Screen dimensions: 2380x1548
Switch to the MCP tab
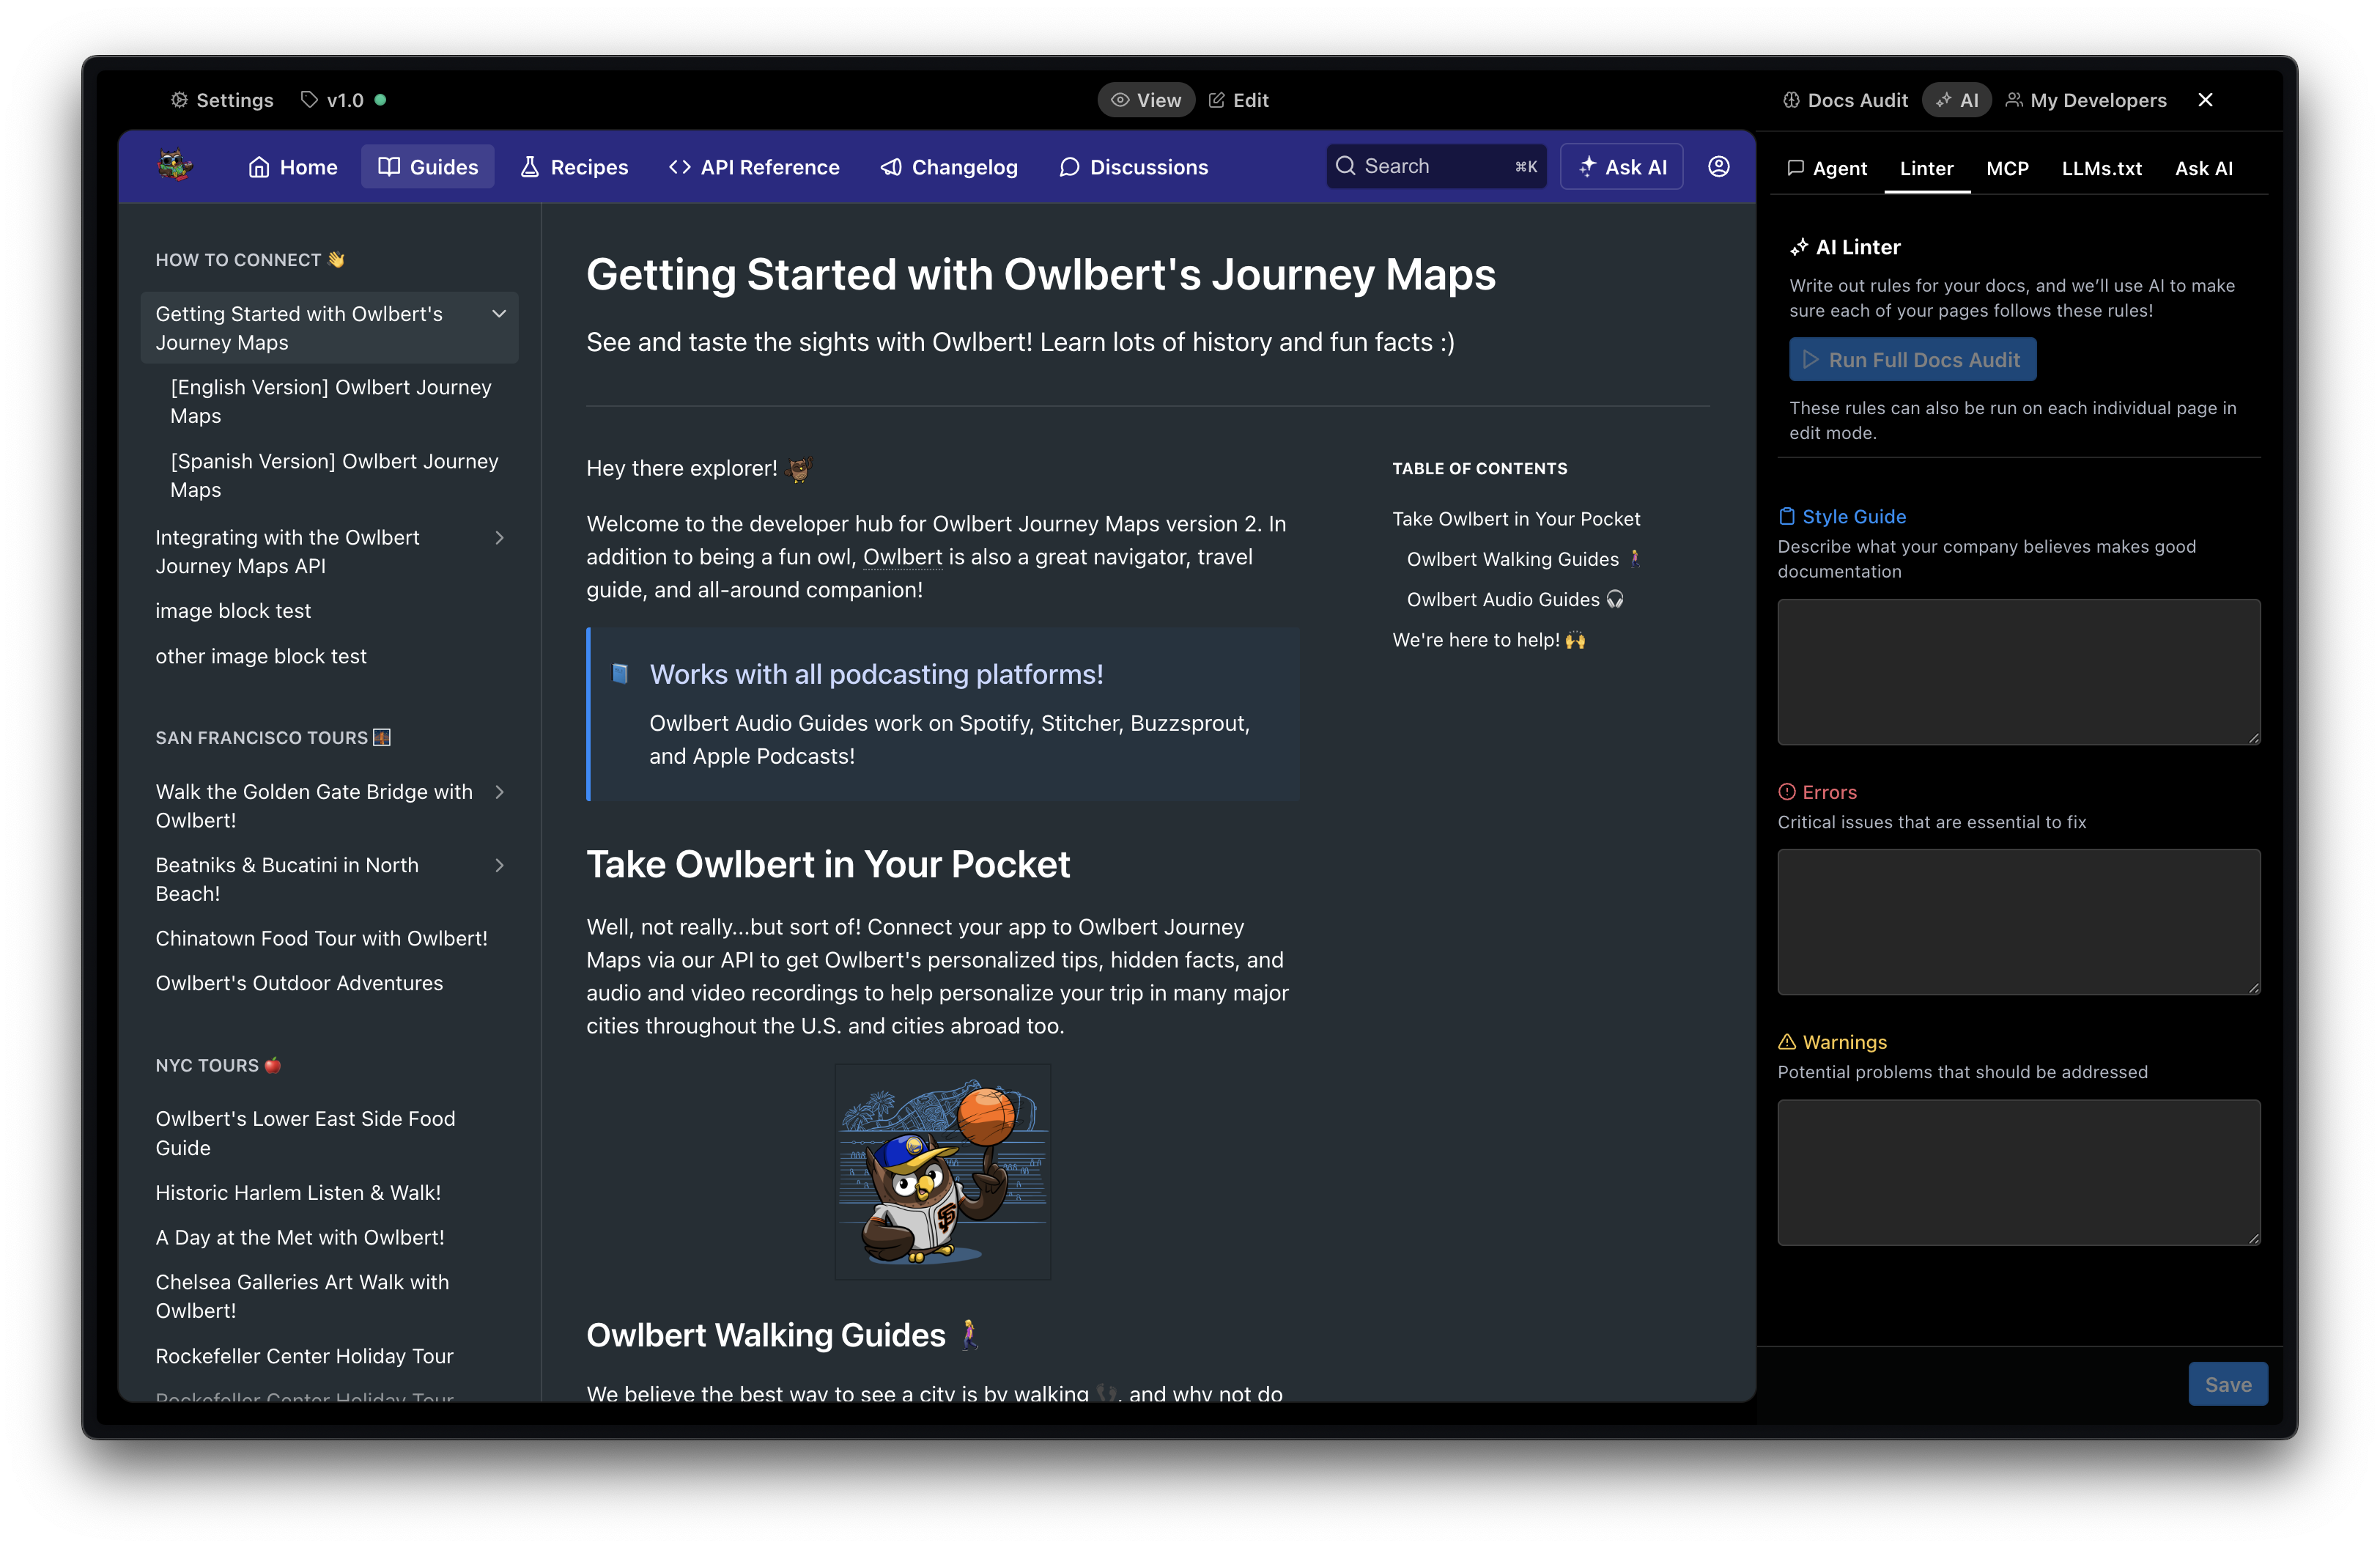(2007, 168)
